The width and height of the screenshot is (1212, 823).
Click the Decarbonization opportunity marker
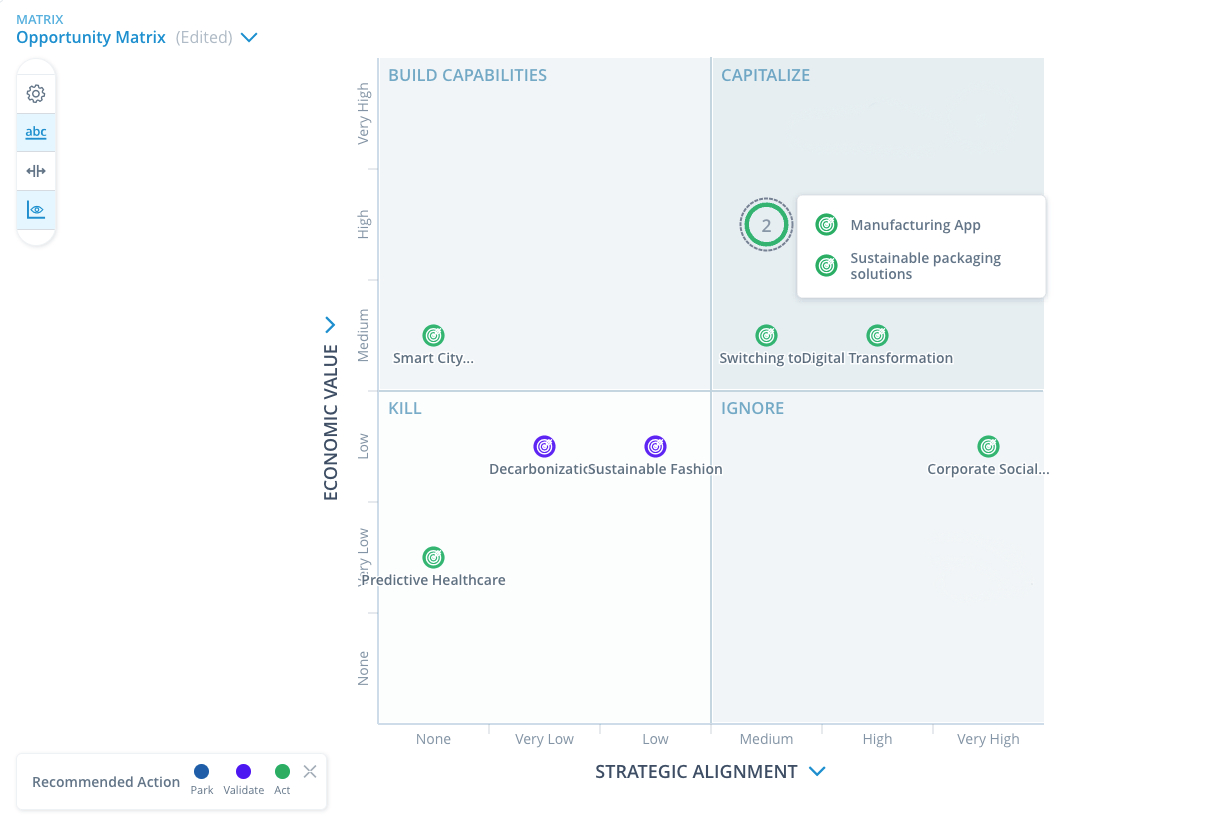click(544, 446)
